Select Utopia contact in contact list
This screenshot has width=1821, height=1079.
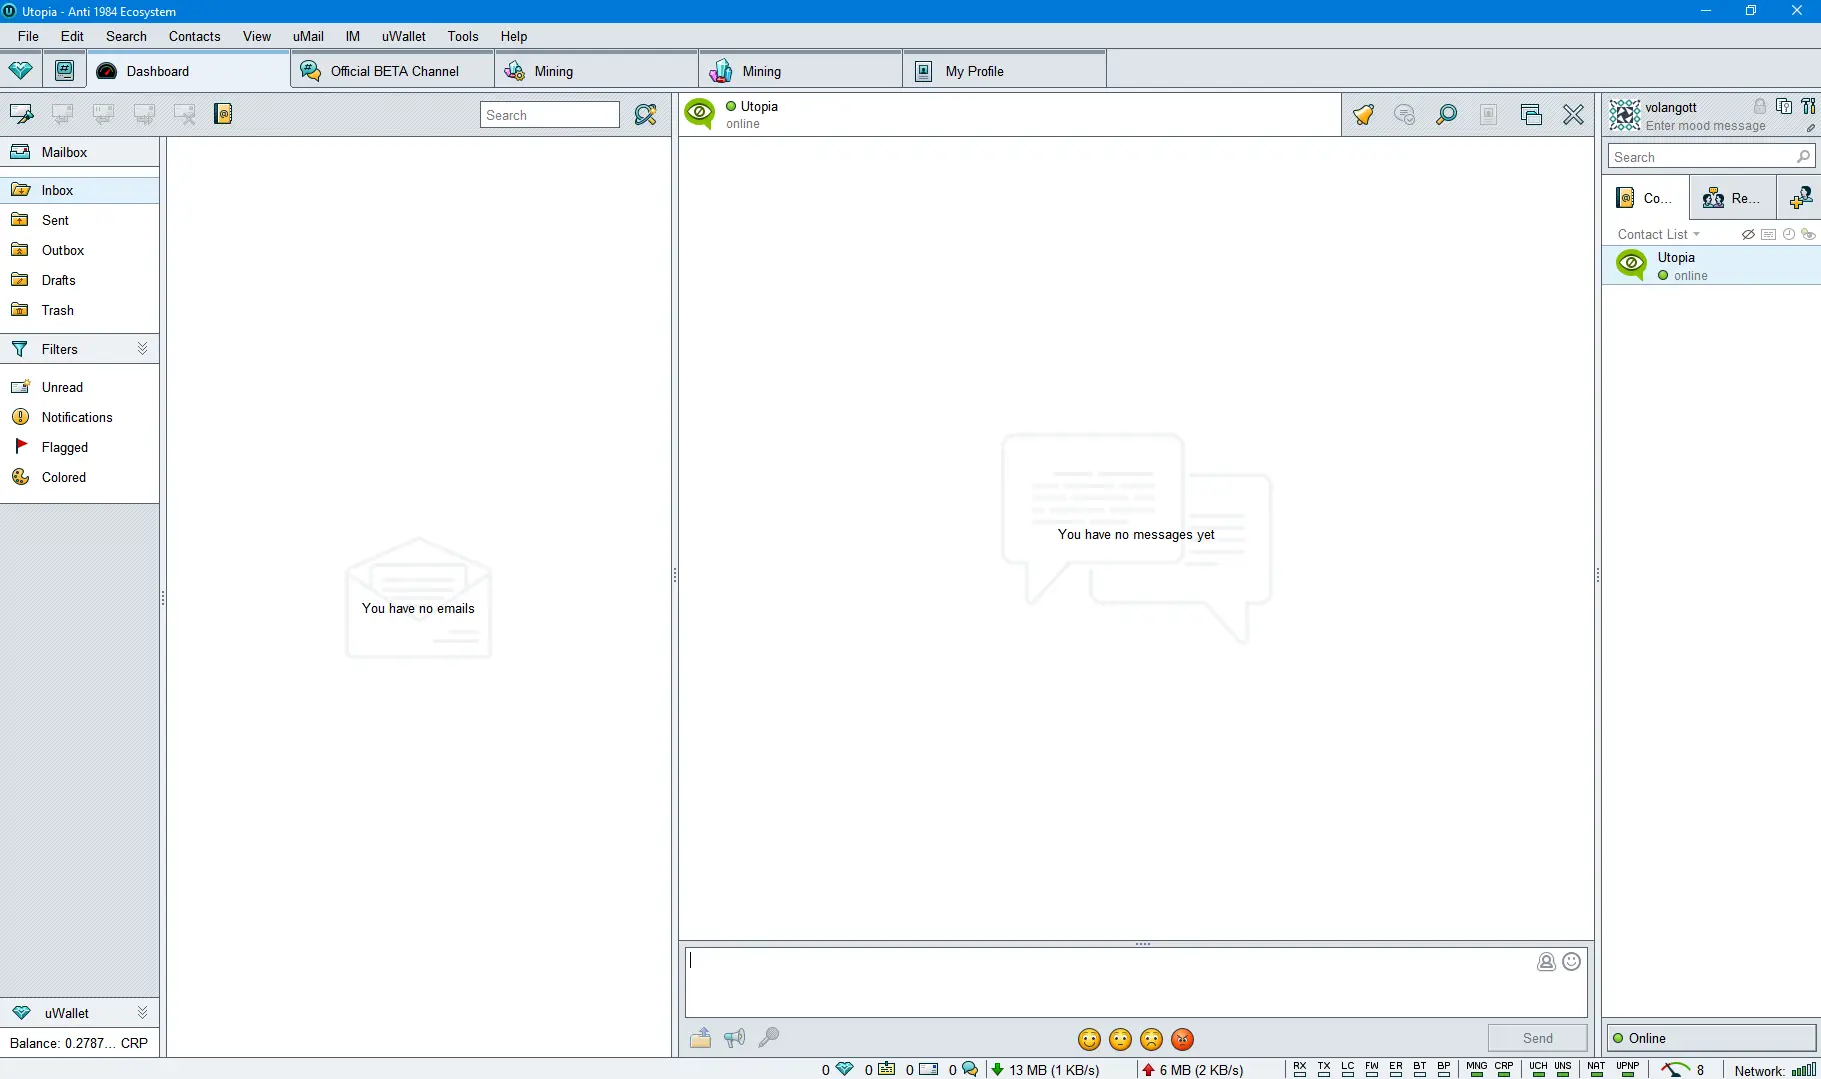pos(1711,266)
